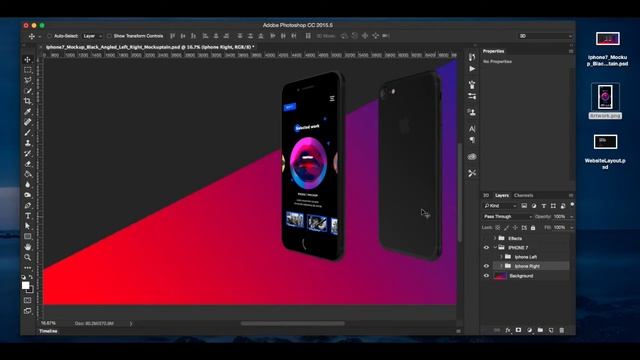Select the History Brush tool

[x=28, y=153]
